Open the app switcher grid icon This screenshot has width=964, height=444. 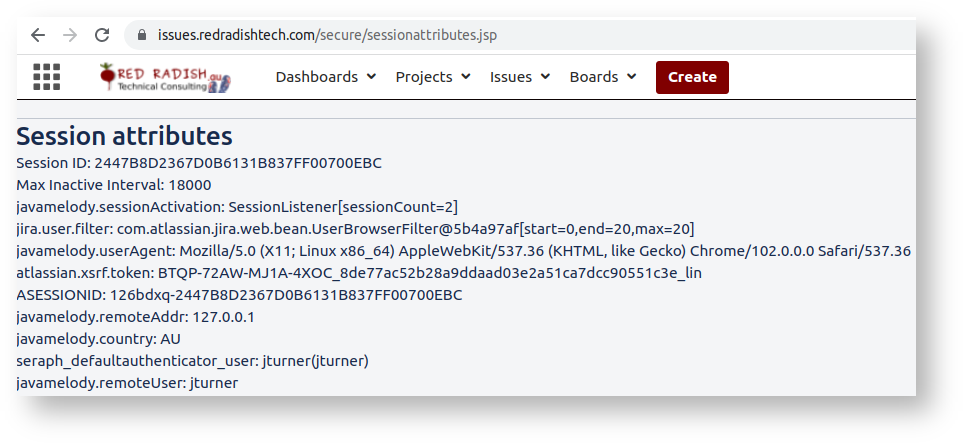click(47, 77)
